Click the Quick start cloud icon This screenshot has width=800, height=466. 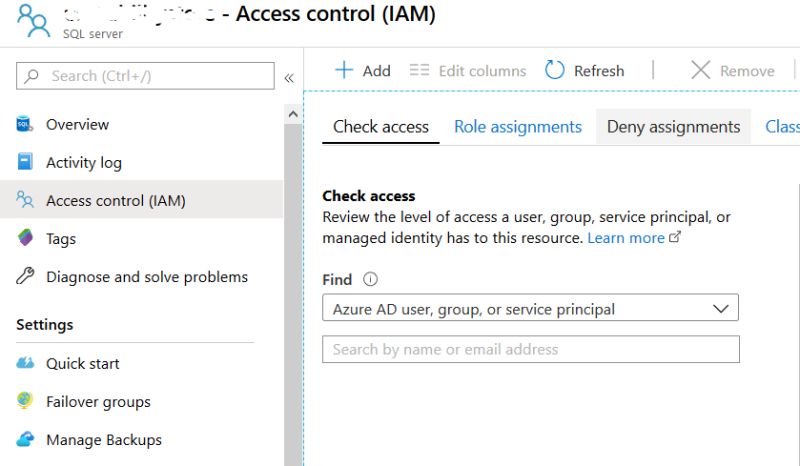(x=24, y=363)
